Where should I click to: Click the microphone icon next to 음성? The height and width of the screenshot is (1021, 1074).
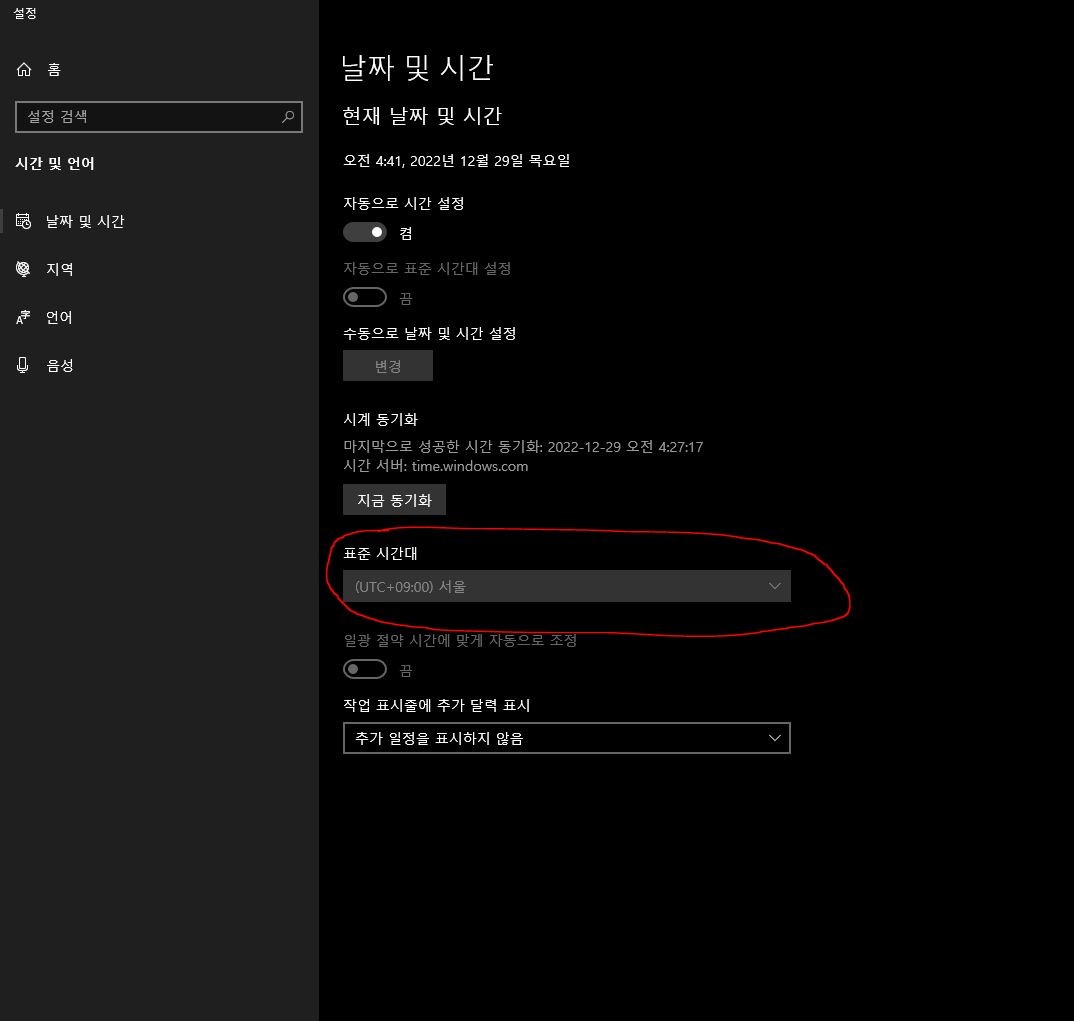pos(24,365)
